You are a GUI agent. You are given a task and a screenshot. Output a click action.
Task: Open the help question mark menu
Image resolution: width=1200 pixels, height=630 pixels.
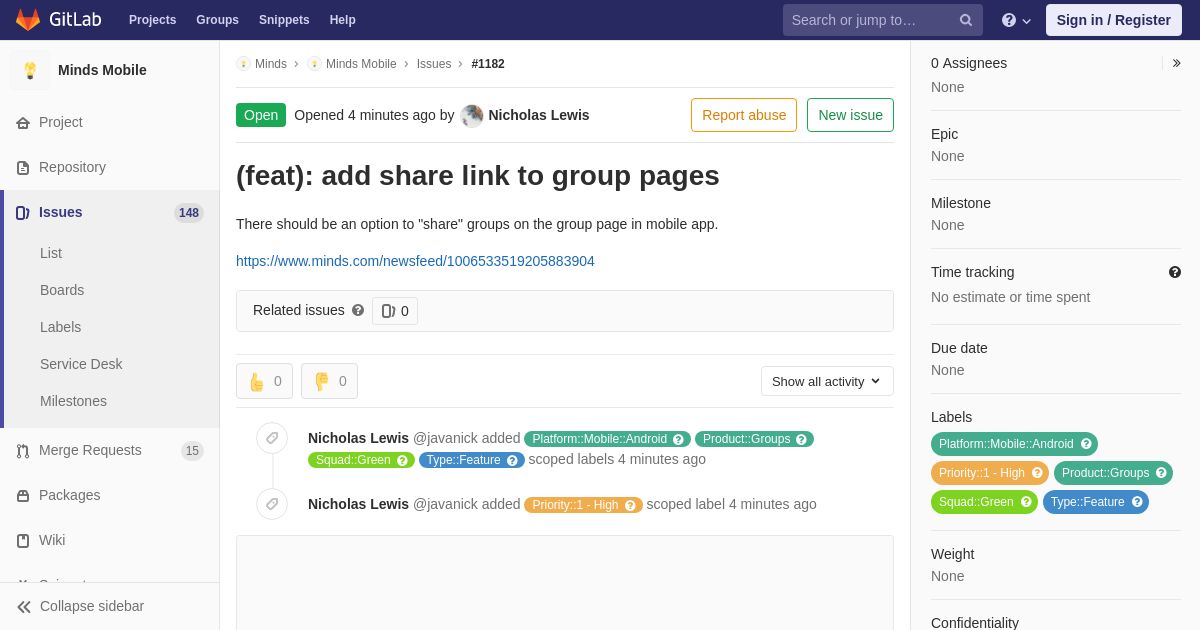pyautogui.click(x=1016, y=20)
